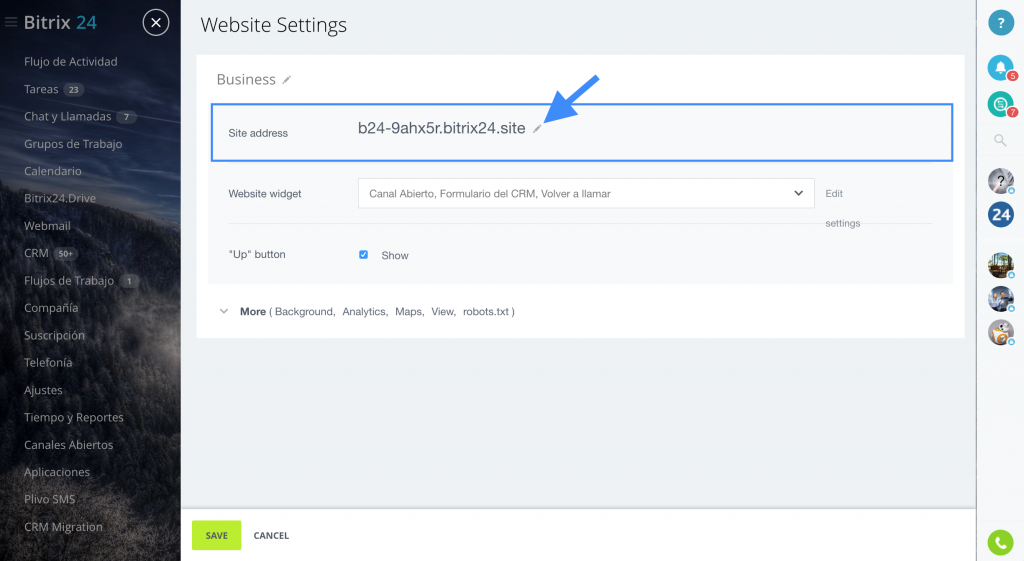Open Webmail in the sidebar

(47, 225)
